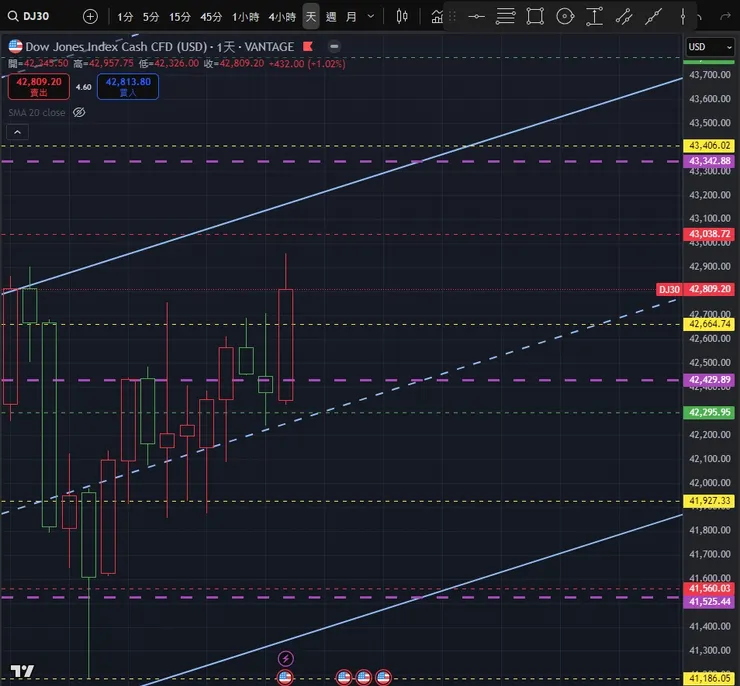
Task: Select the 週 weekly timeframe
Action: pos(331,17)
